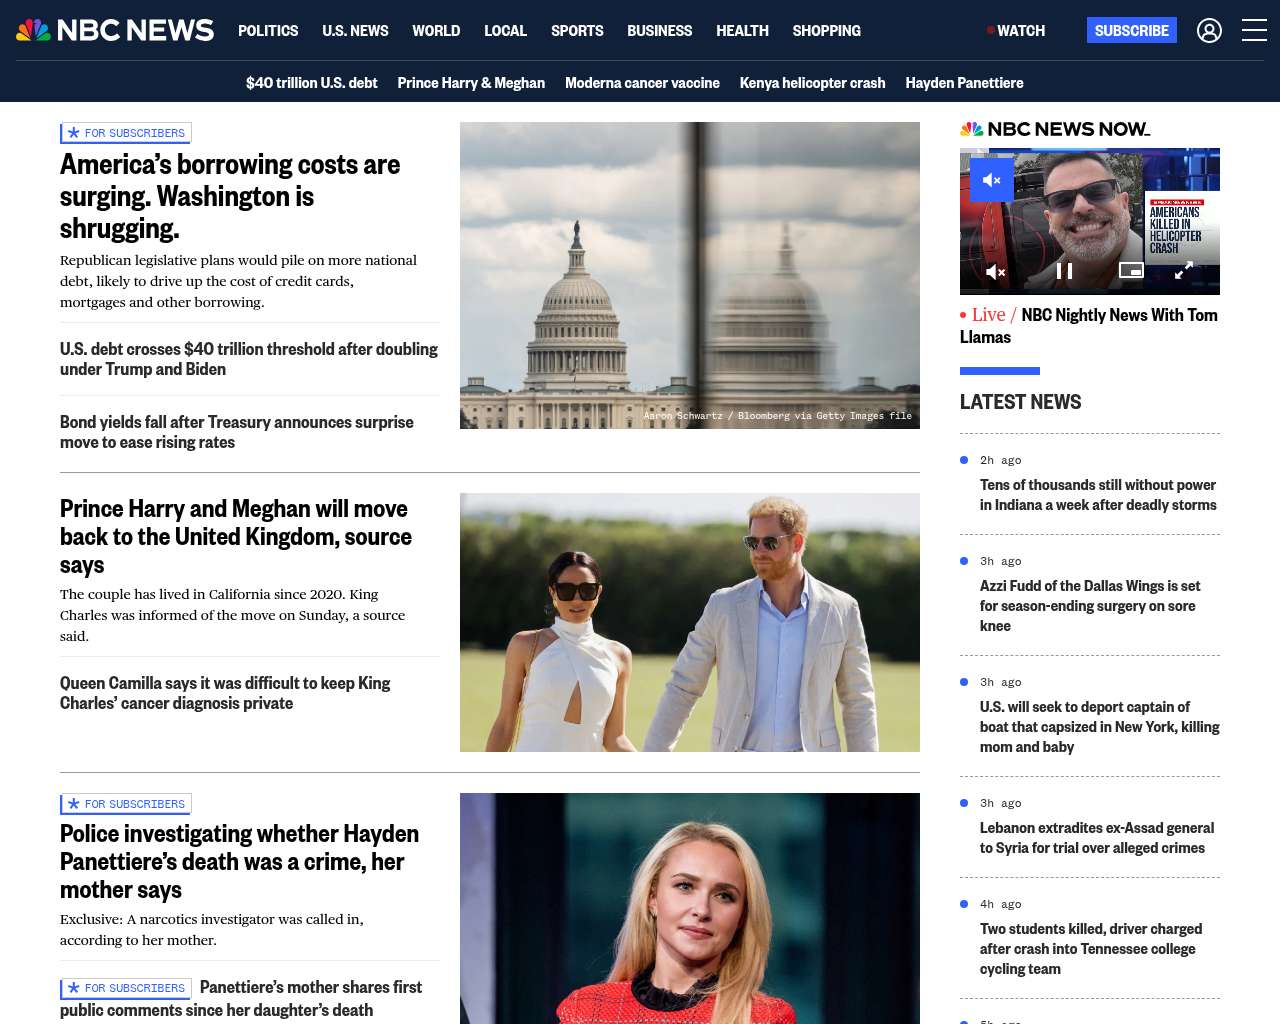Click the '4h ago' timestamp
This screenshot has width=1280, height=1024.
pos(1001,905)
